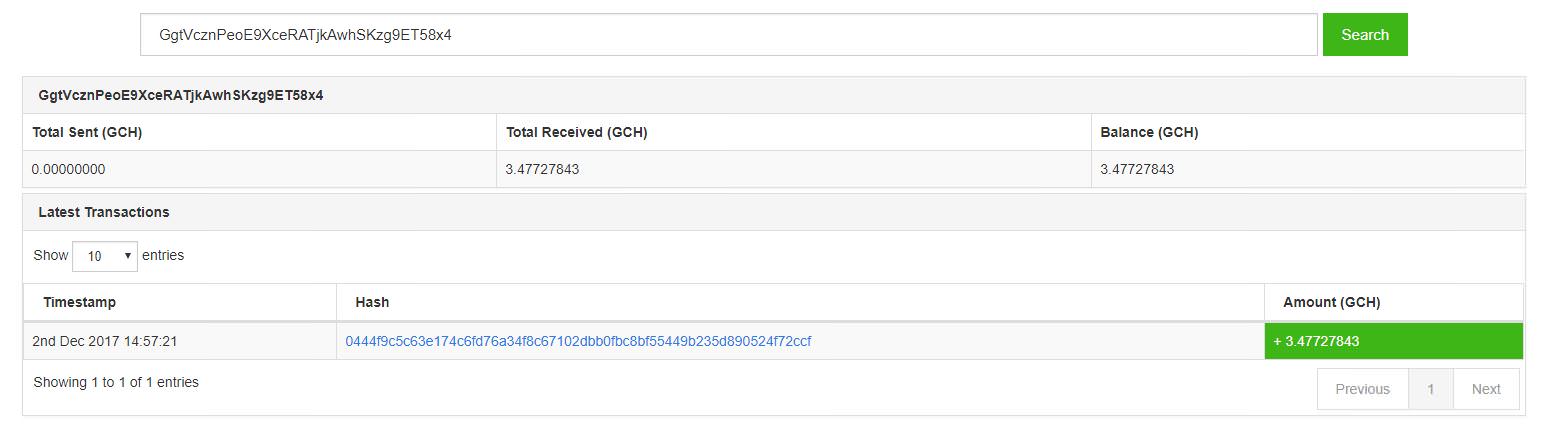The width and height of the screenshot is (1551, 430).
Task: Select page 1 in pagination
Action: point(1431,389)
